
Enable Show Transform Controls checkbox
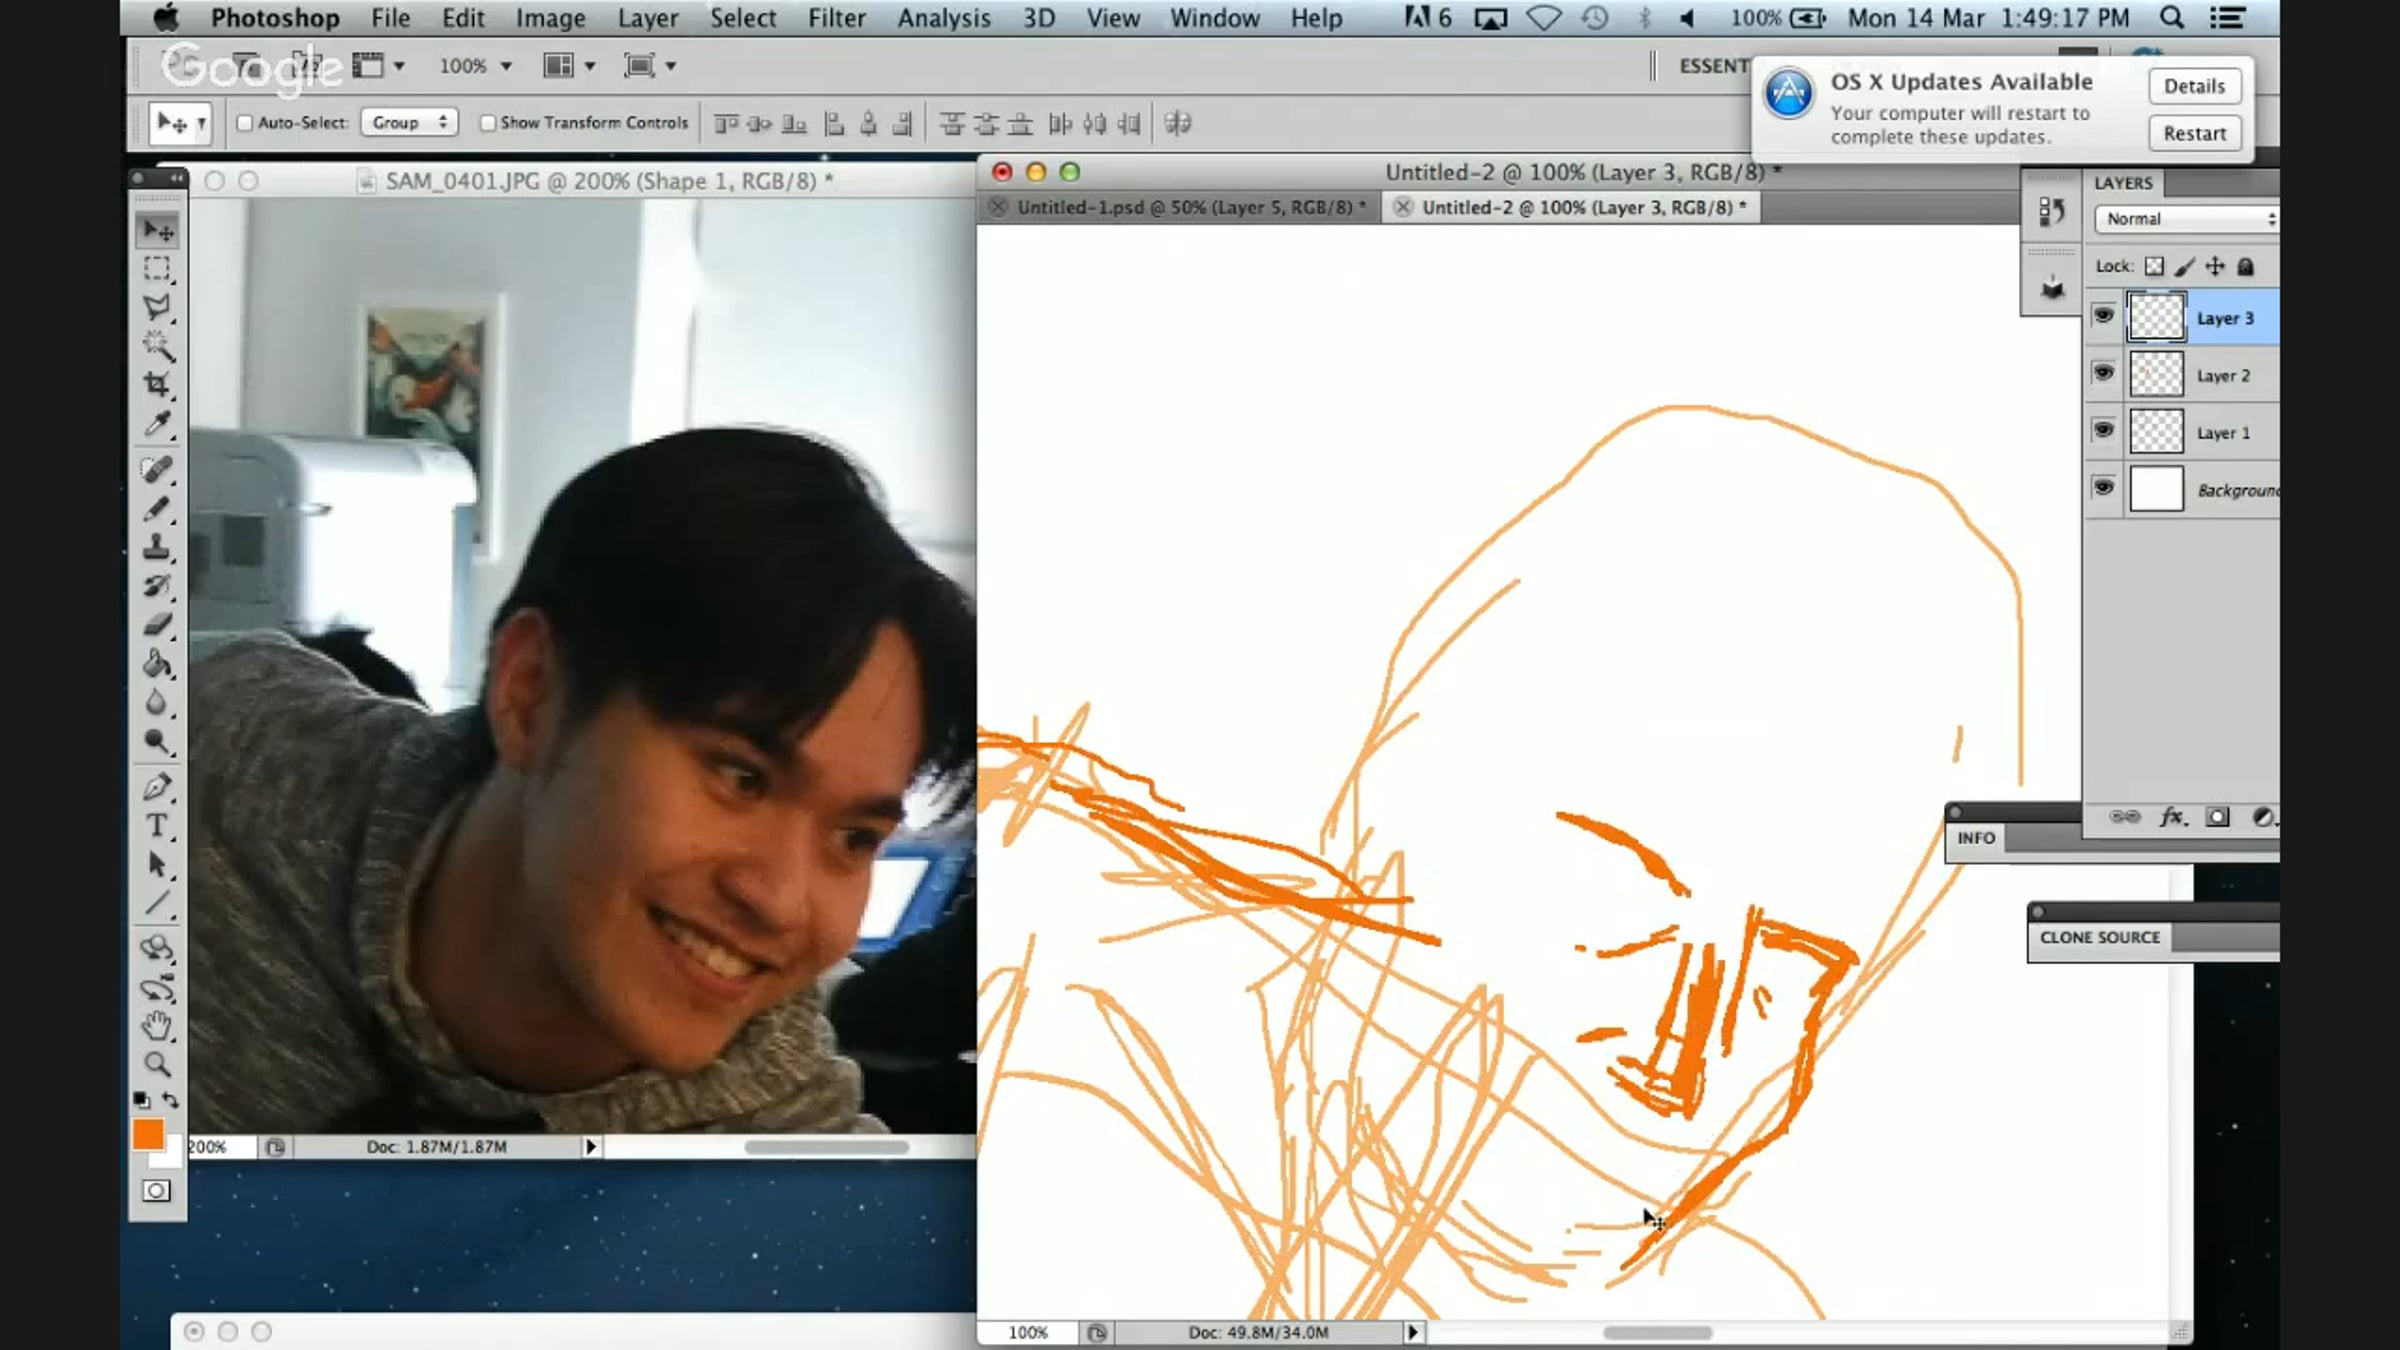[x=488, y=123]
